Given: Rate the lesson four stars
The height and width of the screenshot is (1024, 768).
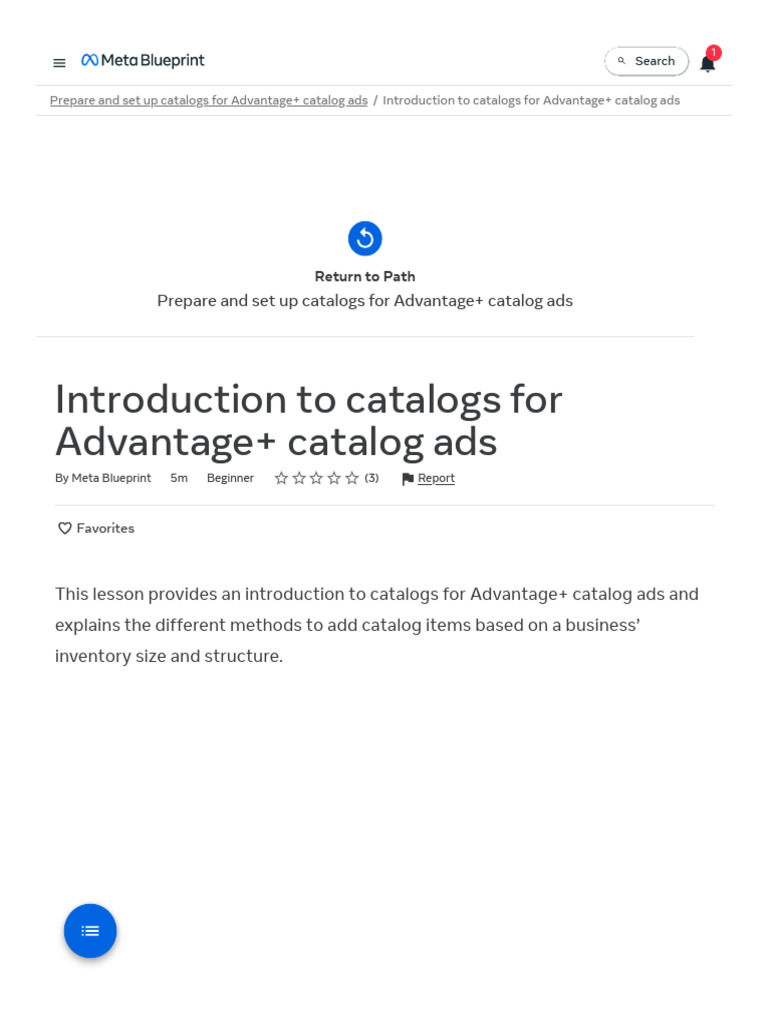Looking at the screenshot, I should pyautogui.click(x=334, y=478).
